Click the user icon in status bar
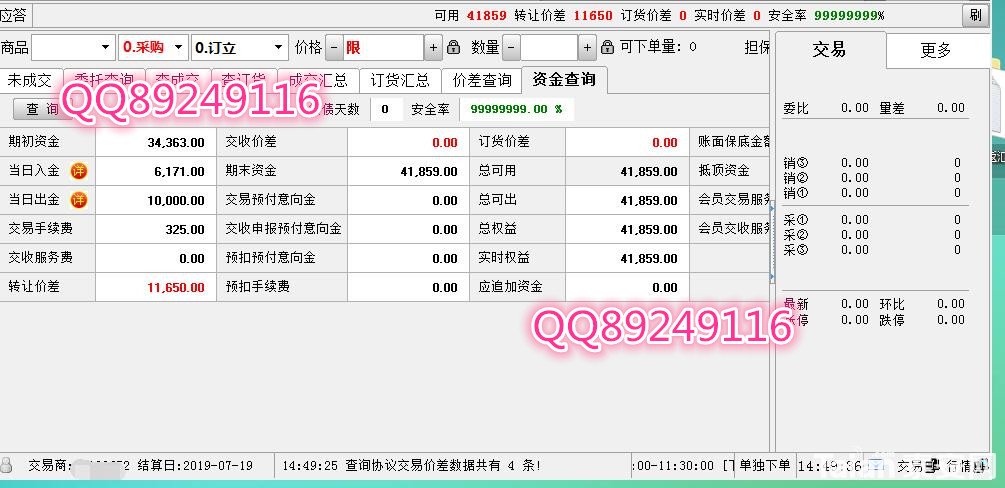The width and height of the screenshot is (1005, 488). coord(6,465)
